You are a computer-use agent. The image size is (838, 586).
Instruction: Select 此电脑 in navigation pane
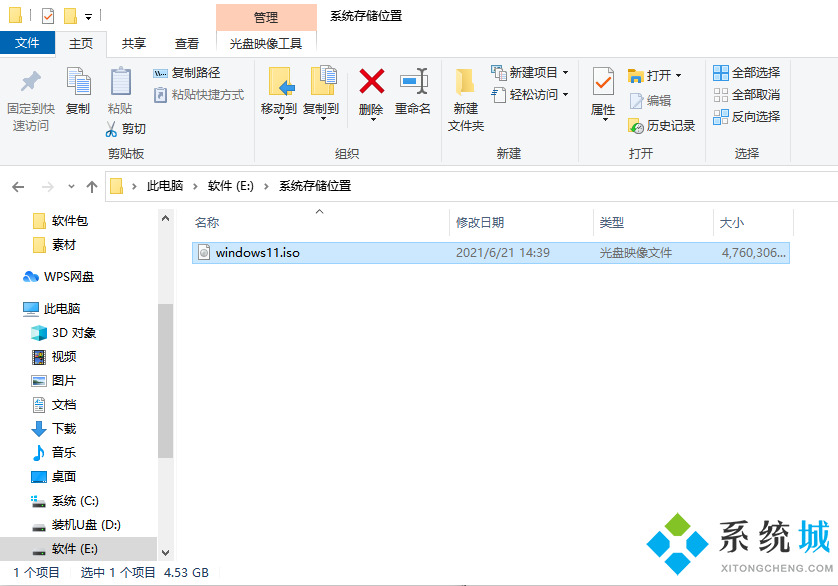click(x=51, y=309)
